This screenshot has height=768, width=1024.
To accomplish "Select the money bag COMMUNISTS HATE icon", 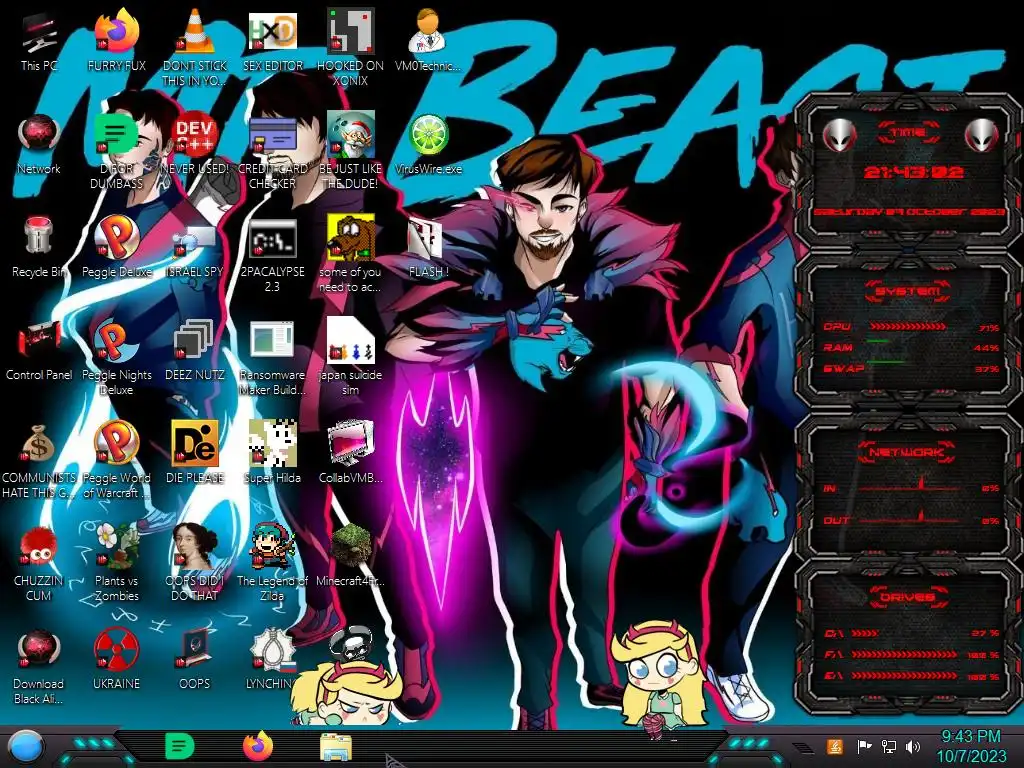I will click(x=39, y=461).
